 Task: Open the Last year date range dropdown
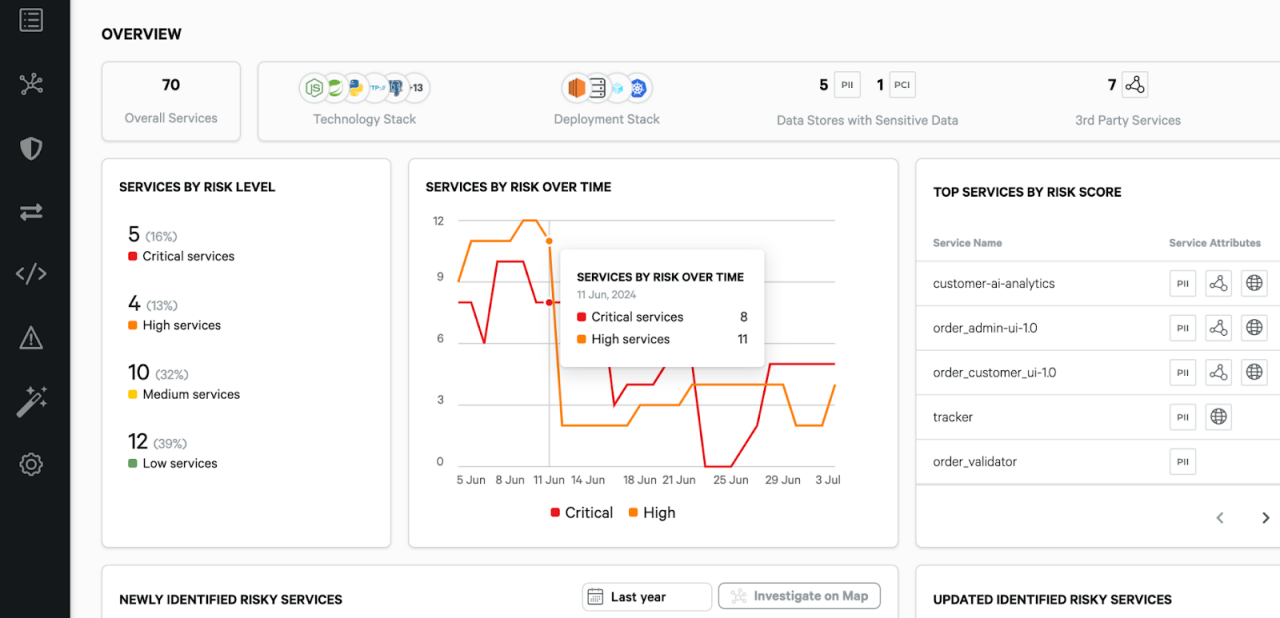point(647,597)
